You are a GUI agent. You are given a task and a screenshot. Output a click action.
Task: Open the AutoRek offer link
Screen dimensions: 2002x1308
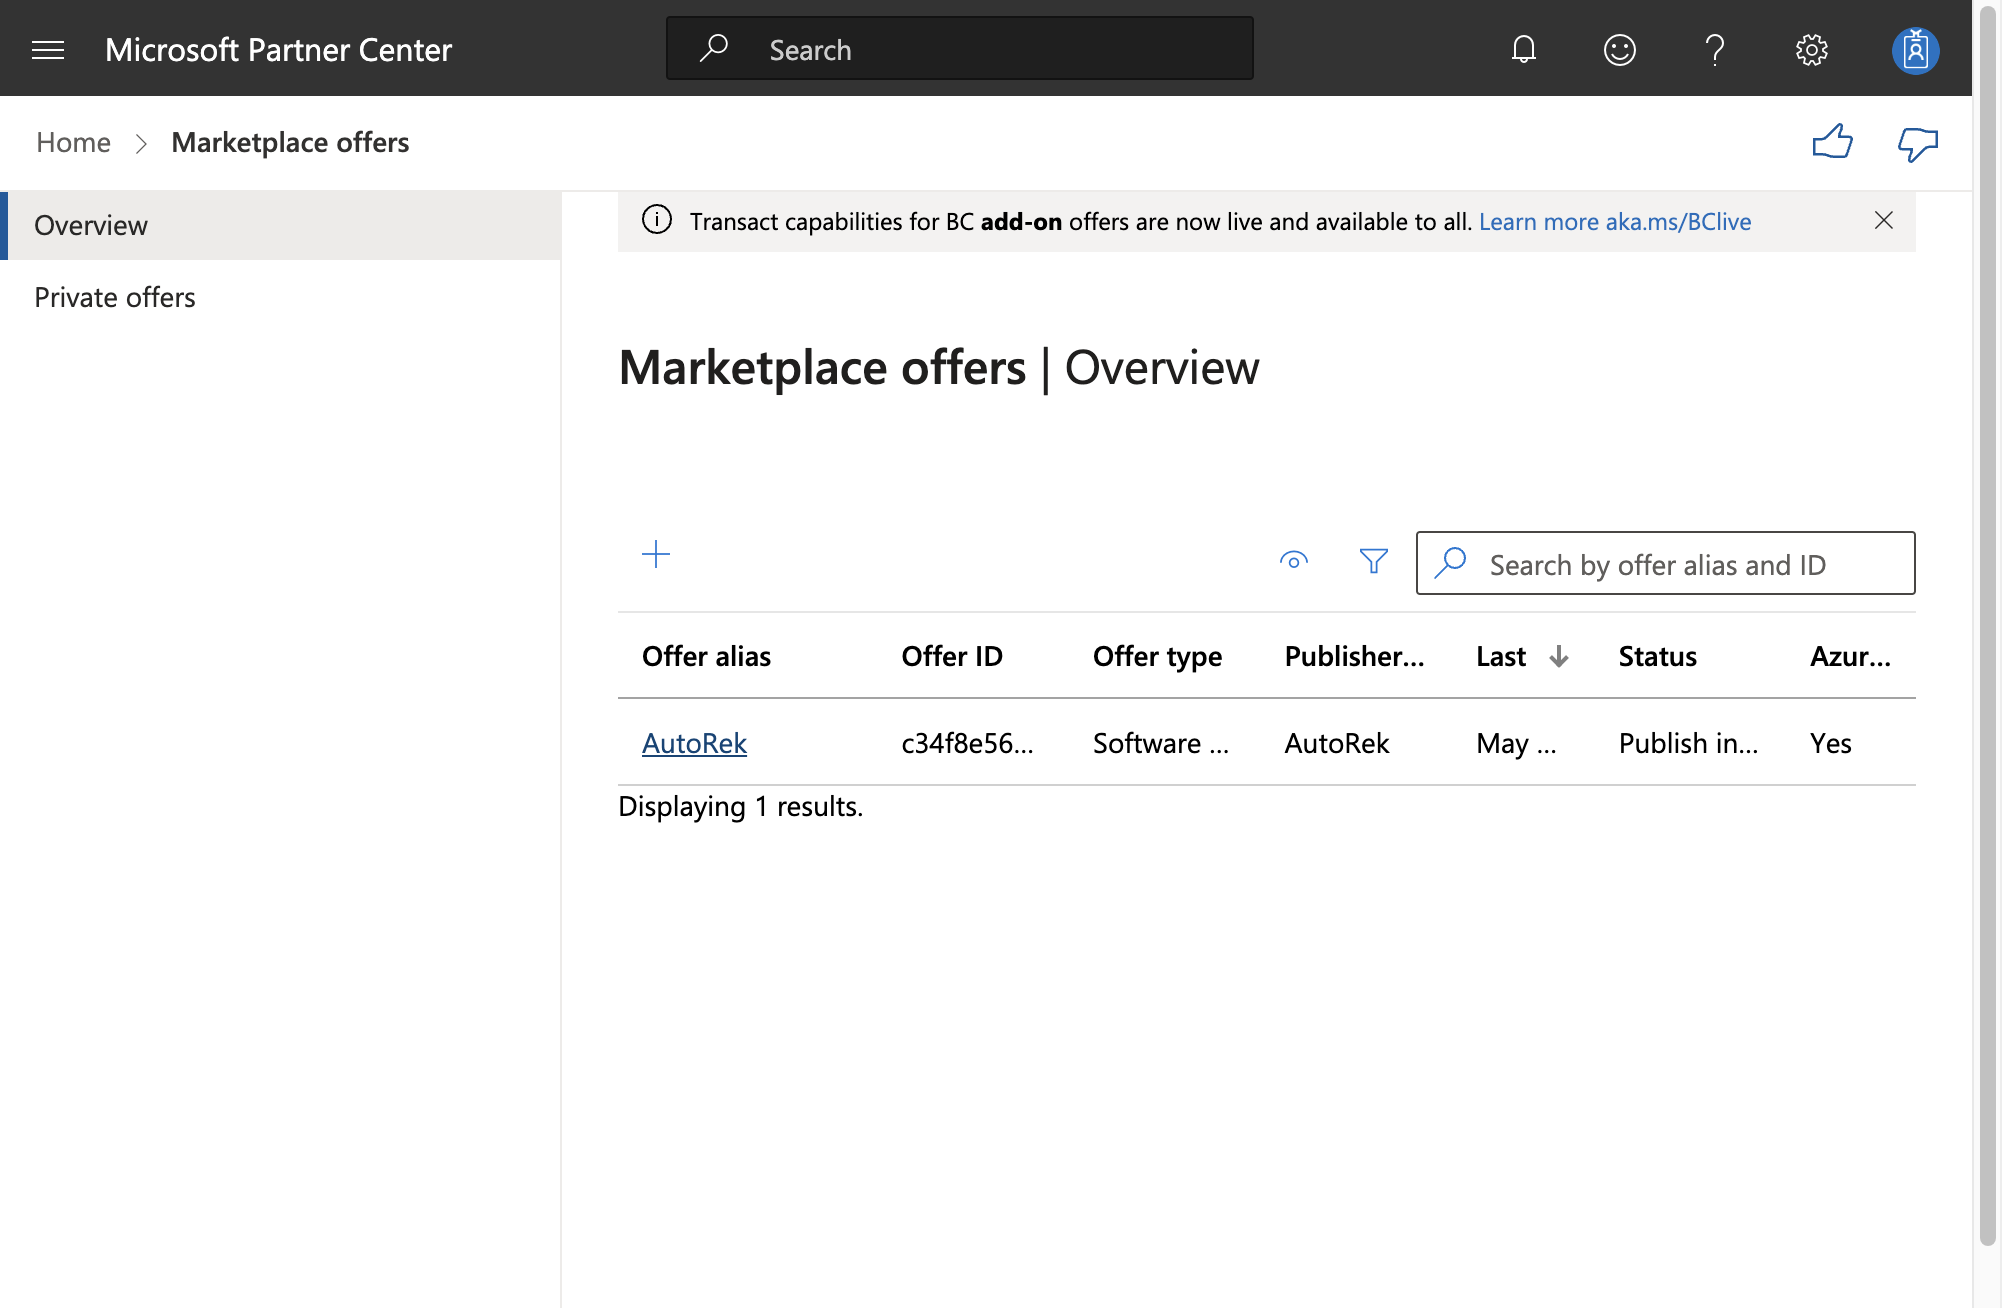(694, 743)
